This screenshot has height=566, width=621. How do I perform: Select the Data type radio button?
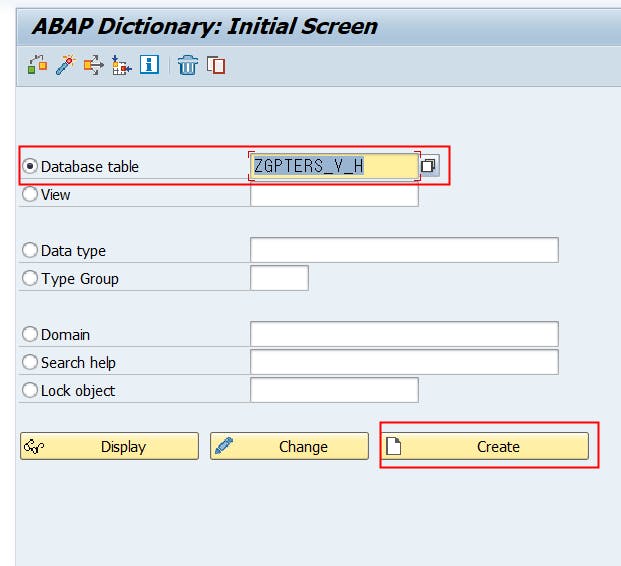[x=30, y=251]
